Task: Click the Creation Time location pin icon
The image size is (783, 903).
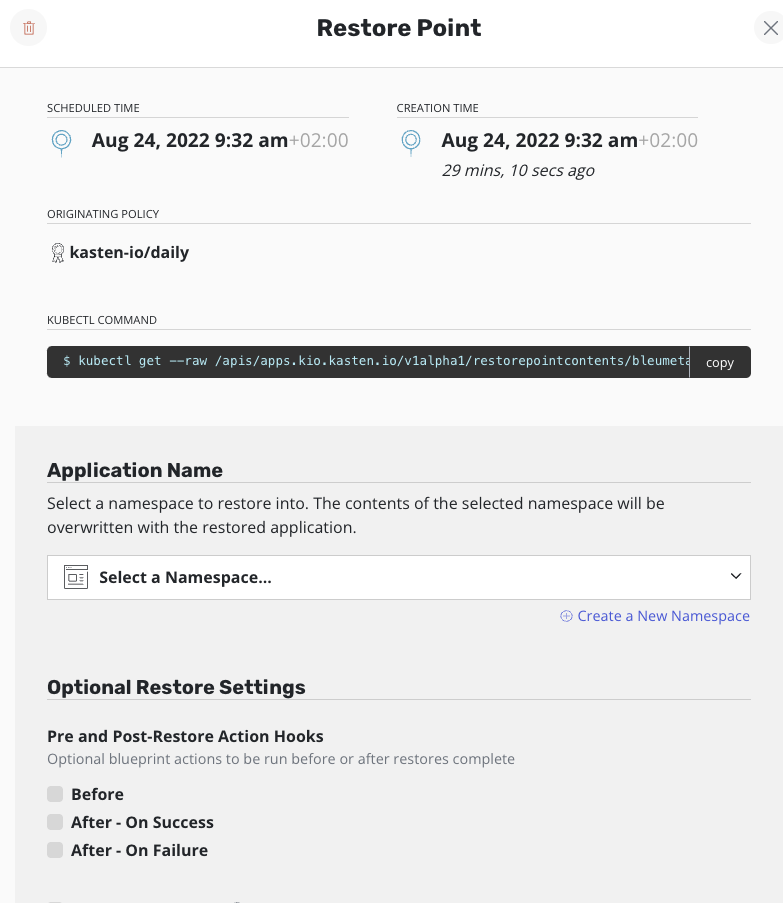Action: pyautogui.click(x=411, y=142)
